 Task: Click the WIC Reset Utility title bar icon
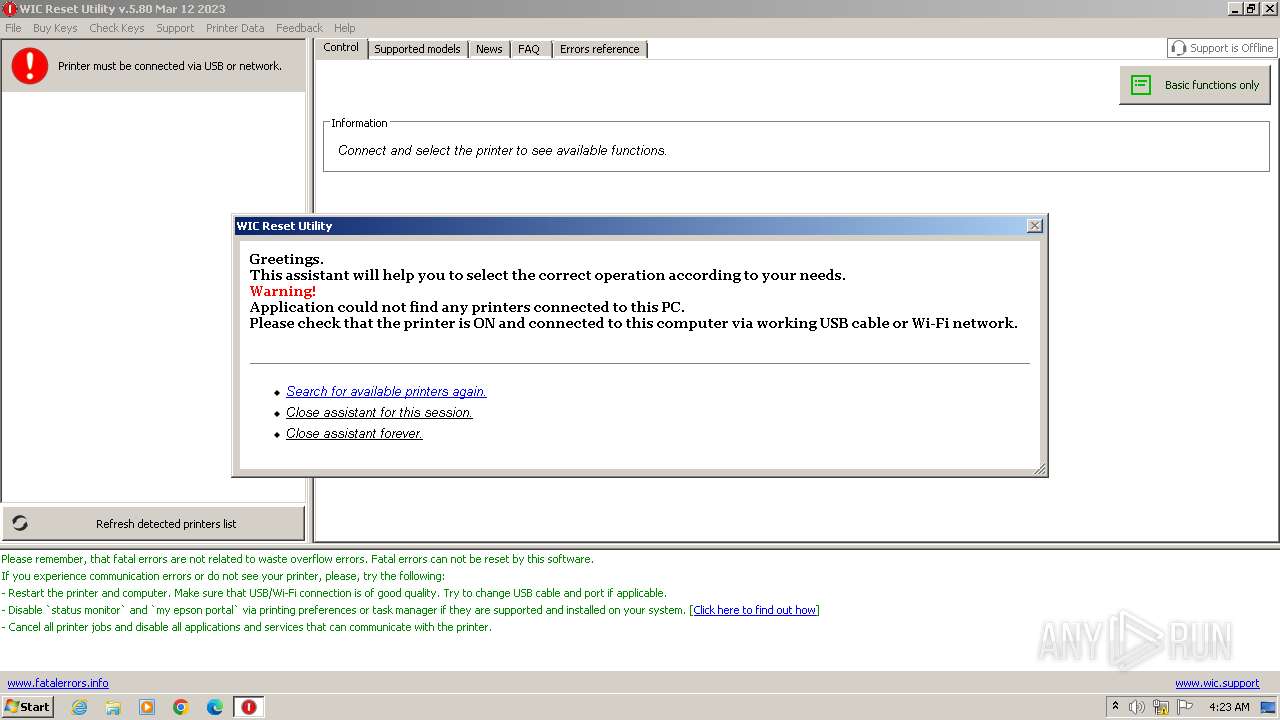pos(10,9)
